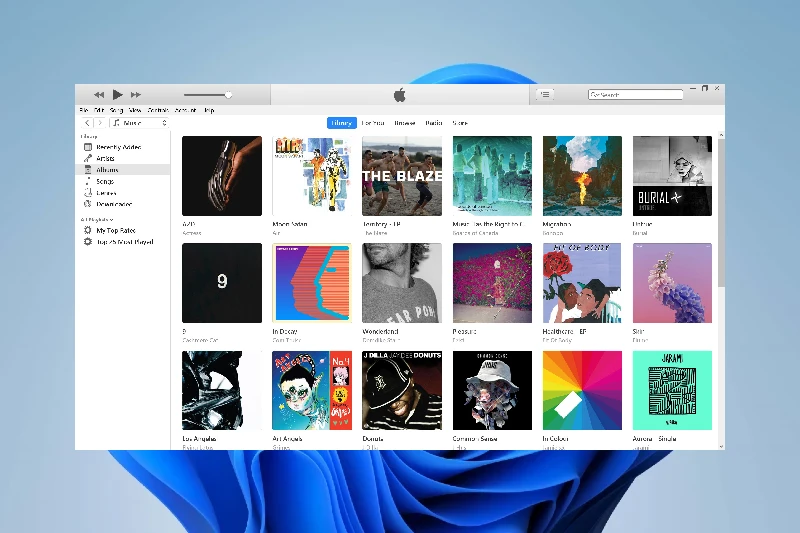The height and width of the screenshot is (533, 800).
Task: Open the Music media type dropdown
Action: (x=140, y=123)
